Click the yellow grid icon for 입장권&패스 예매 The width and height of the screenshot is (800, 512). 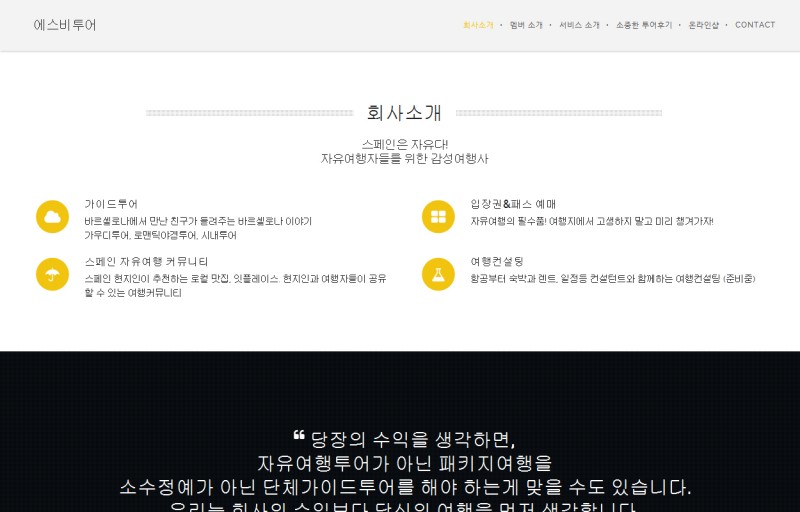tap(438, 216)
